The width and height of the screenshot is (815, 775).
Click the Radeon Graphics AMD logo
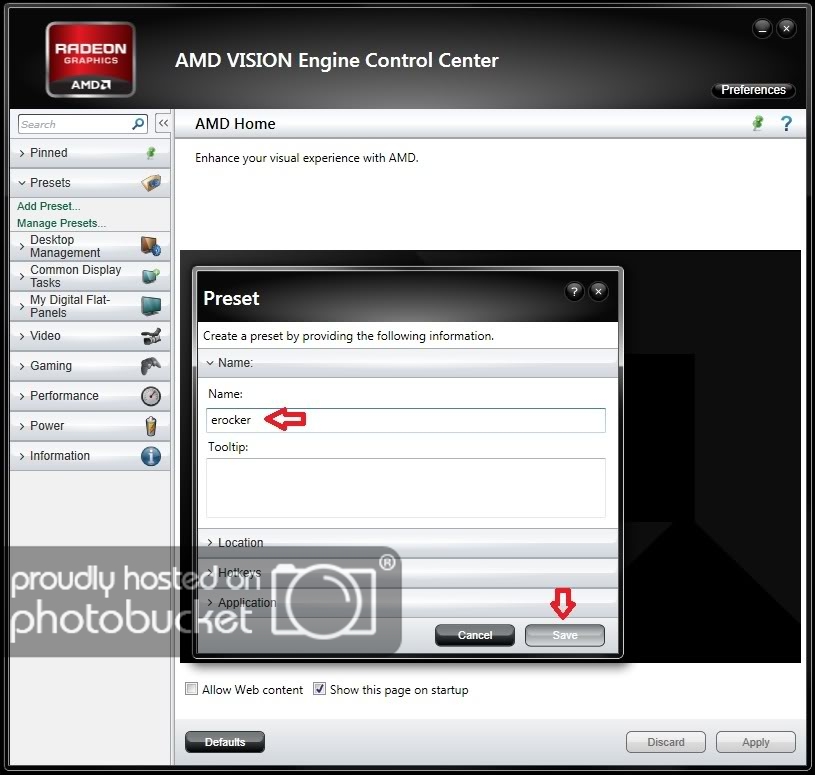coord(90,59)
